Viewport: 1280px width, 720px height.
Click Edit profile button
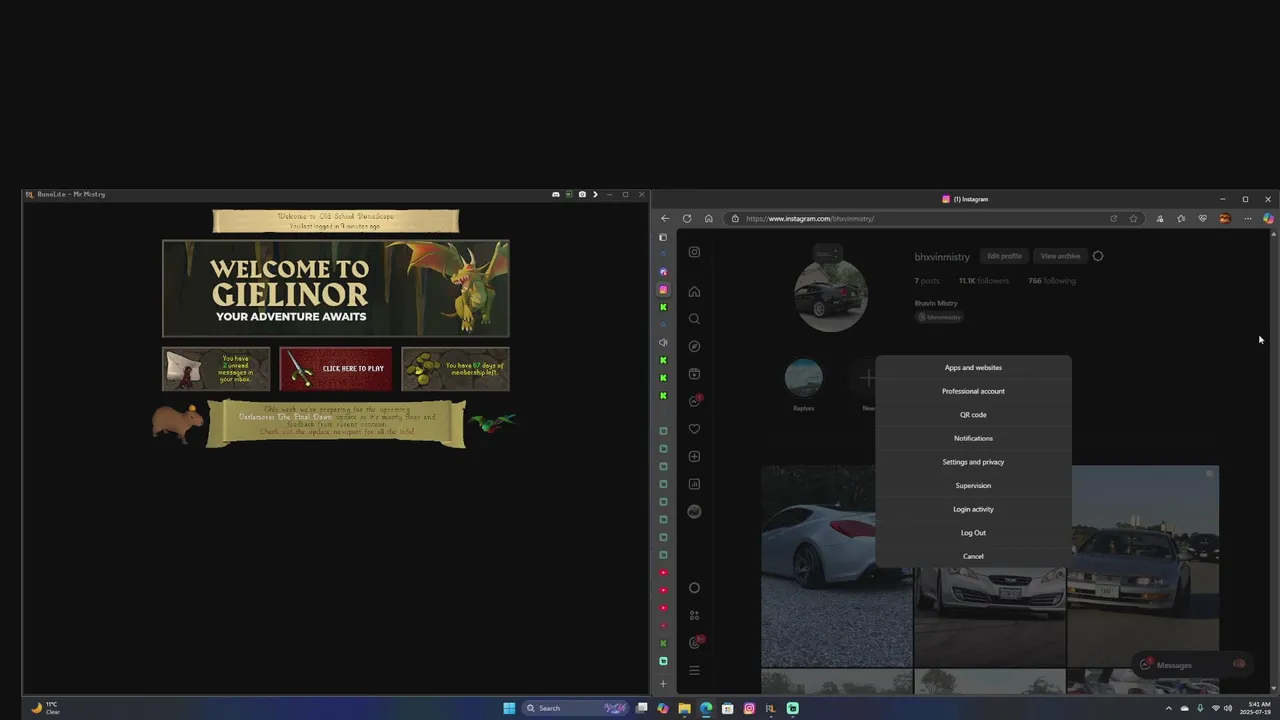coord(1004,256)
